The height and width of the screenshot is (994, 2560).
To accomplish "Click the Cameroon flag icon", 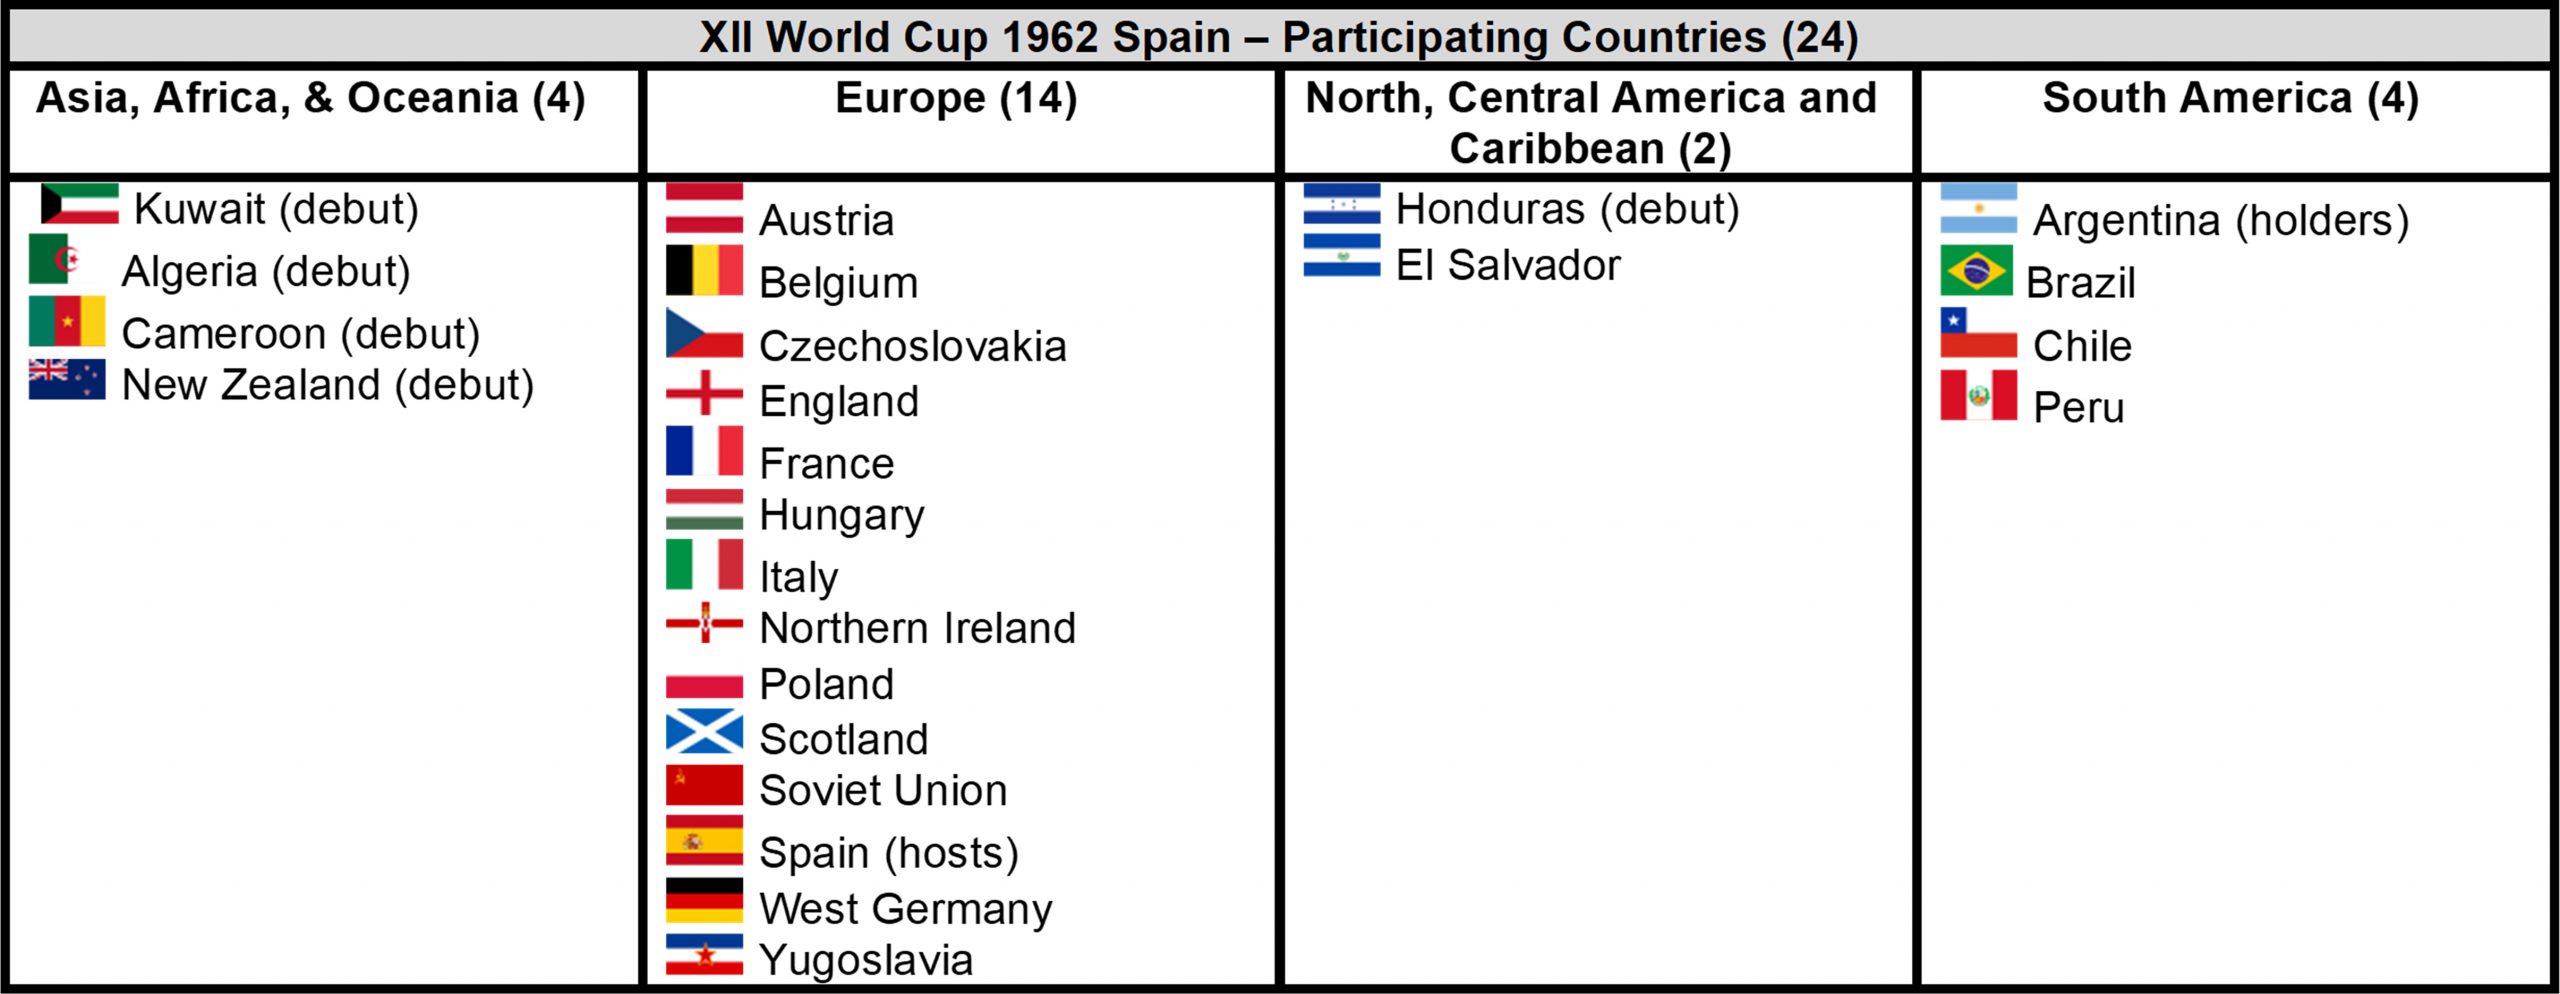I will coord(67,321).
